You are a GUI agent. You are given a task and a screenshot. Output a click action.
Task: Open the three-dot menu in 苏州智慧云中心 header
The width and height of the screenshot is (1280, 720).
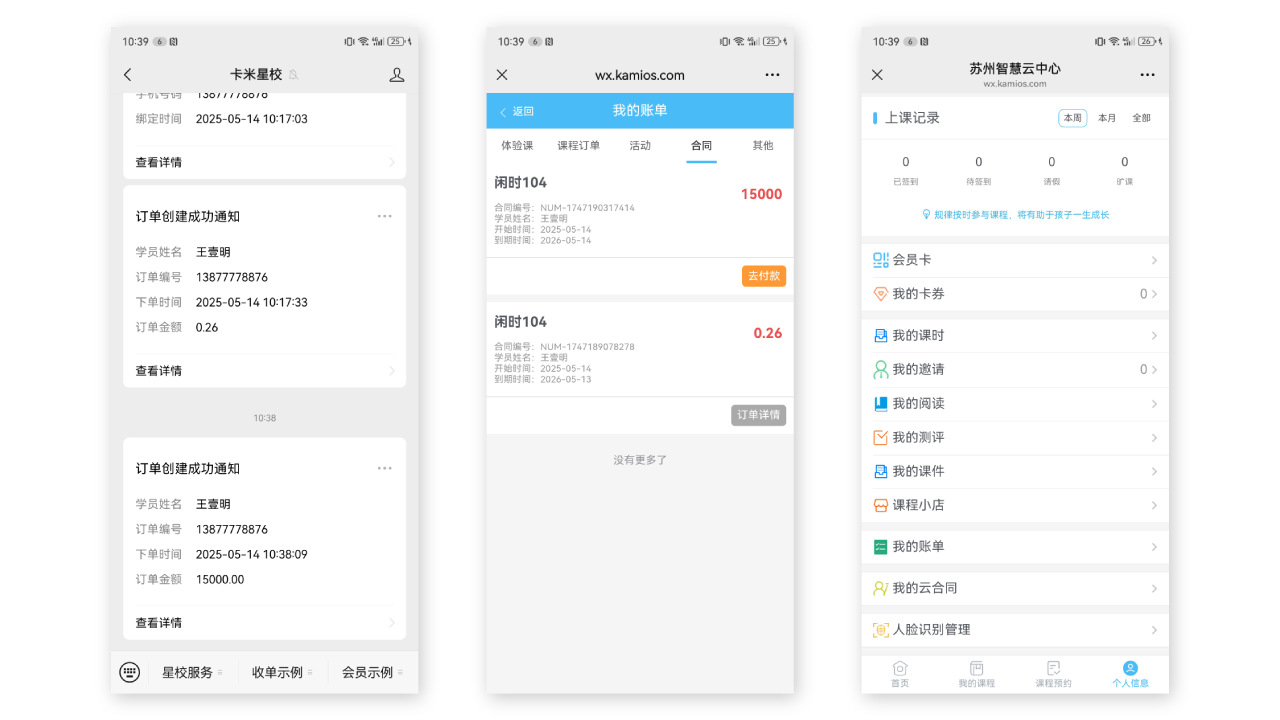point(1147,75)
